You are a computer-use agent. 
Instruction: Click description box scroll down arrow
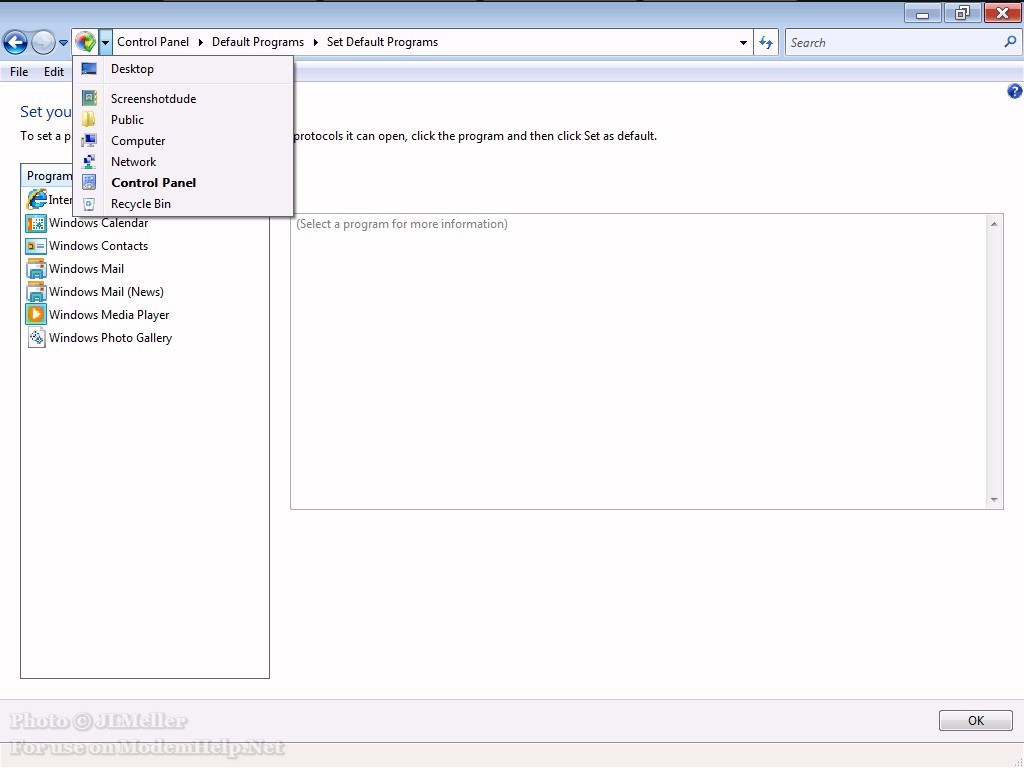[x=994, y=500]
